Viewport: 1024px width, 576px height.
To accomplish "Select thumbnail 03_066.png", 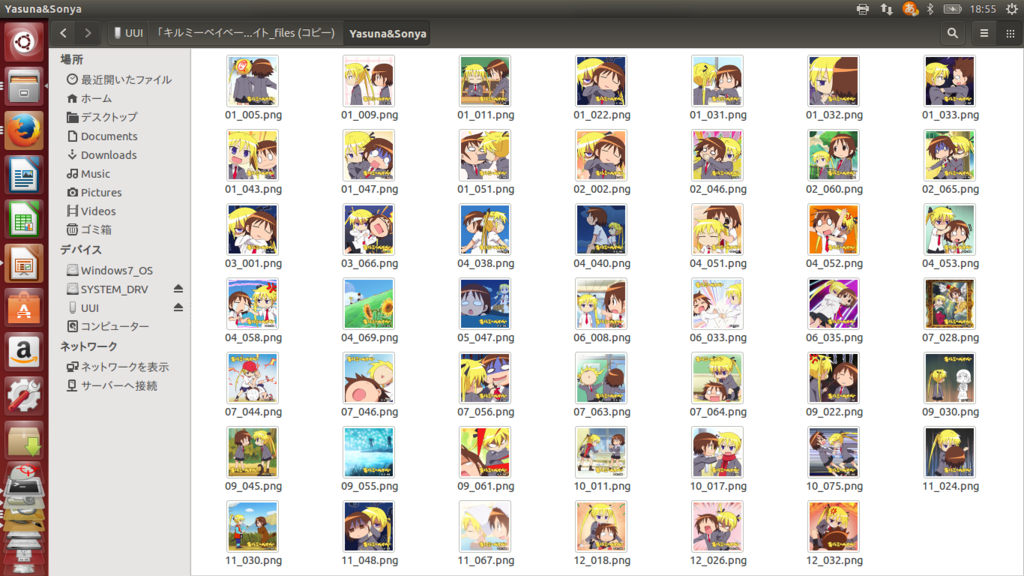I will tap(369, 230).
